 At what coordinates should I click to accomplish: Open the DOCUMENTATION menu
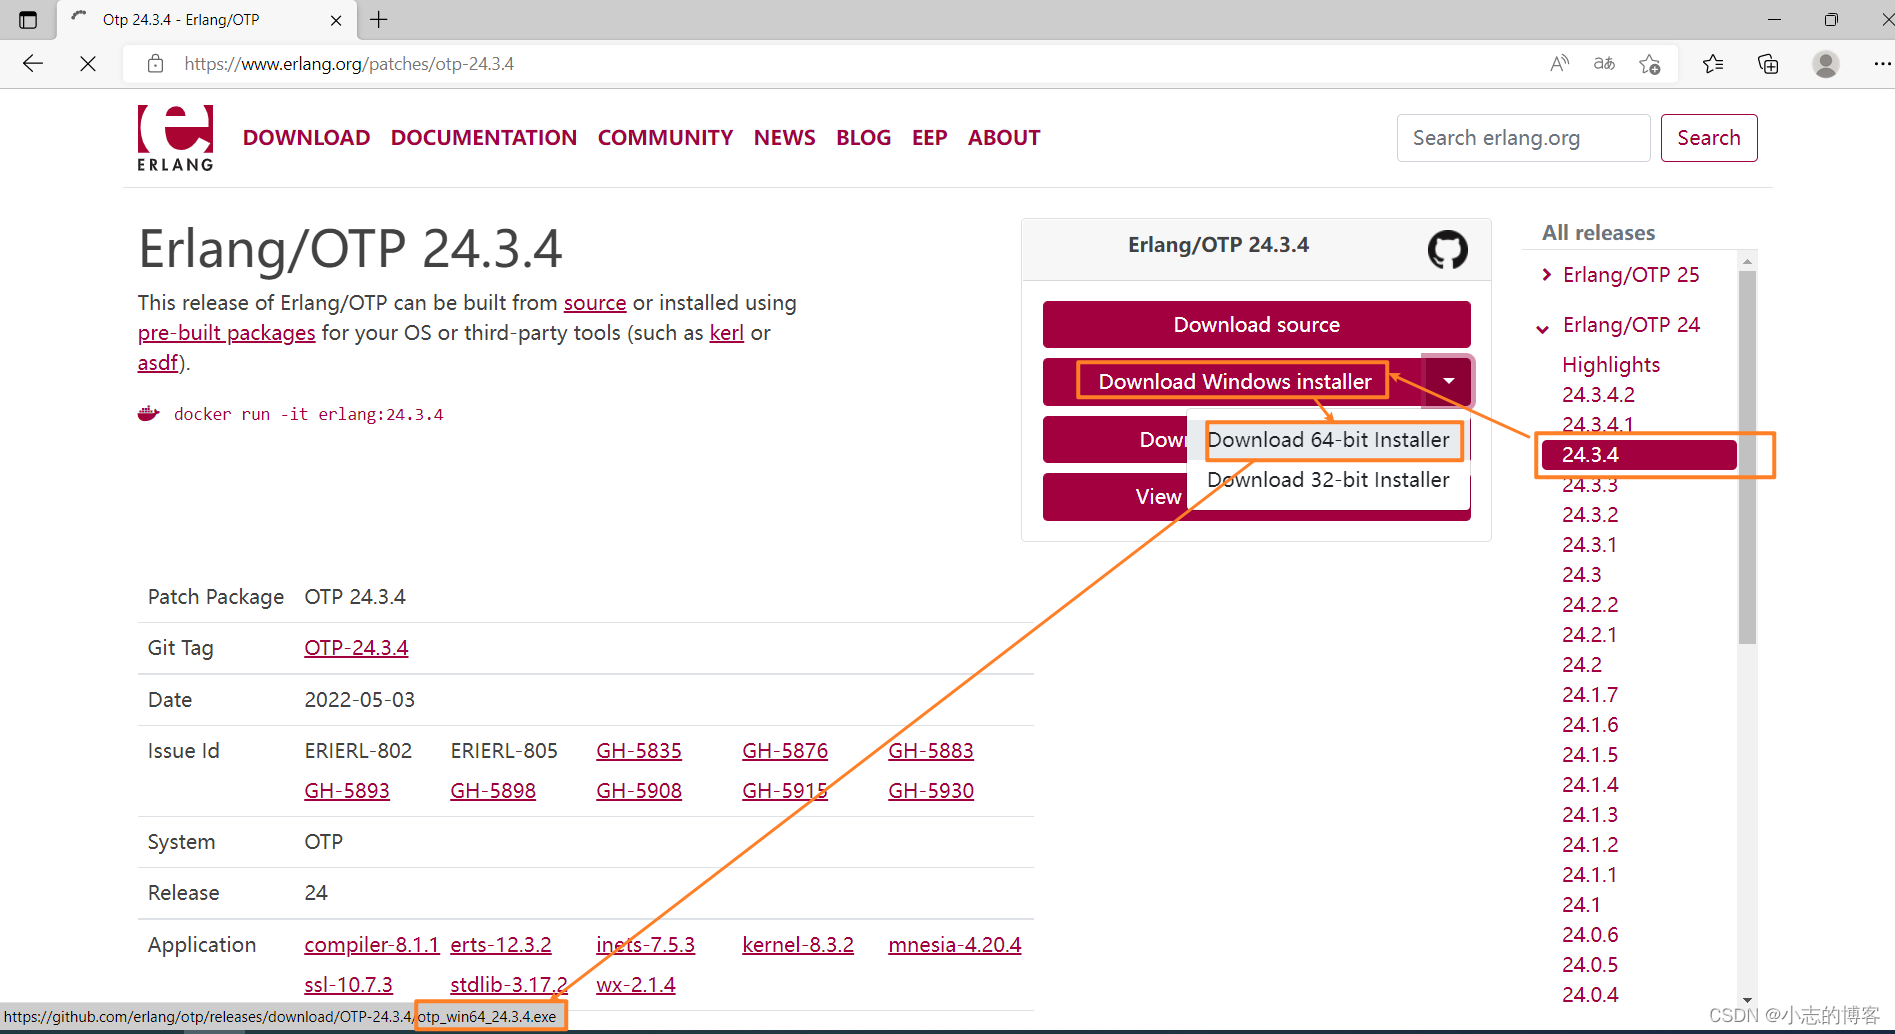pos(484,138)
